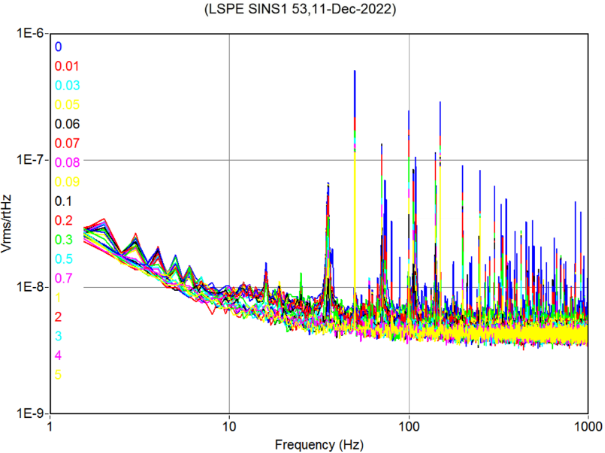This screenshot has height=453, width=605.
Task: Select the black 0.06 legend entry
Action: pyautogui.click(x=66, y=124)
